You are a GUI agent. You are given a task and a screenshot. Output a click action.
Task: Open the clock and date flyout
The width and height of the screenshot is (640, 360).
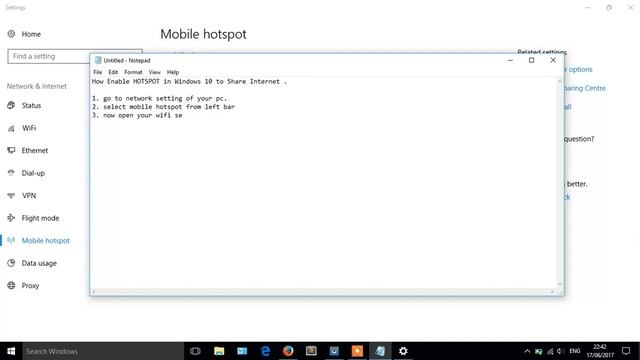click(600, 351)
